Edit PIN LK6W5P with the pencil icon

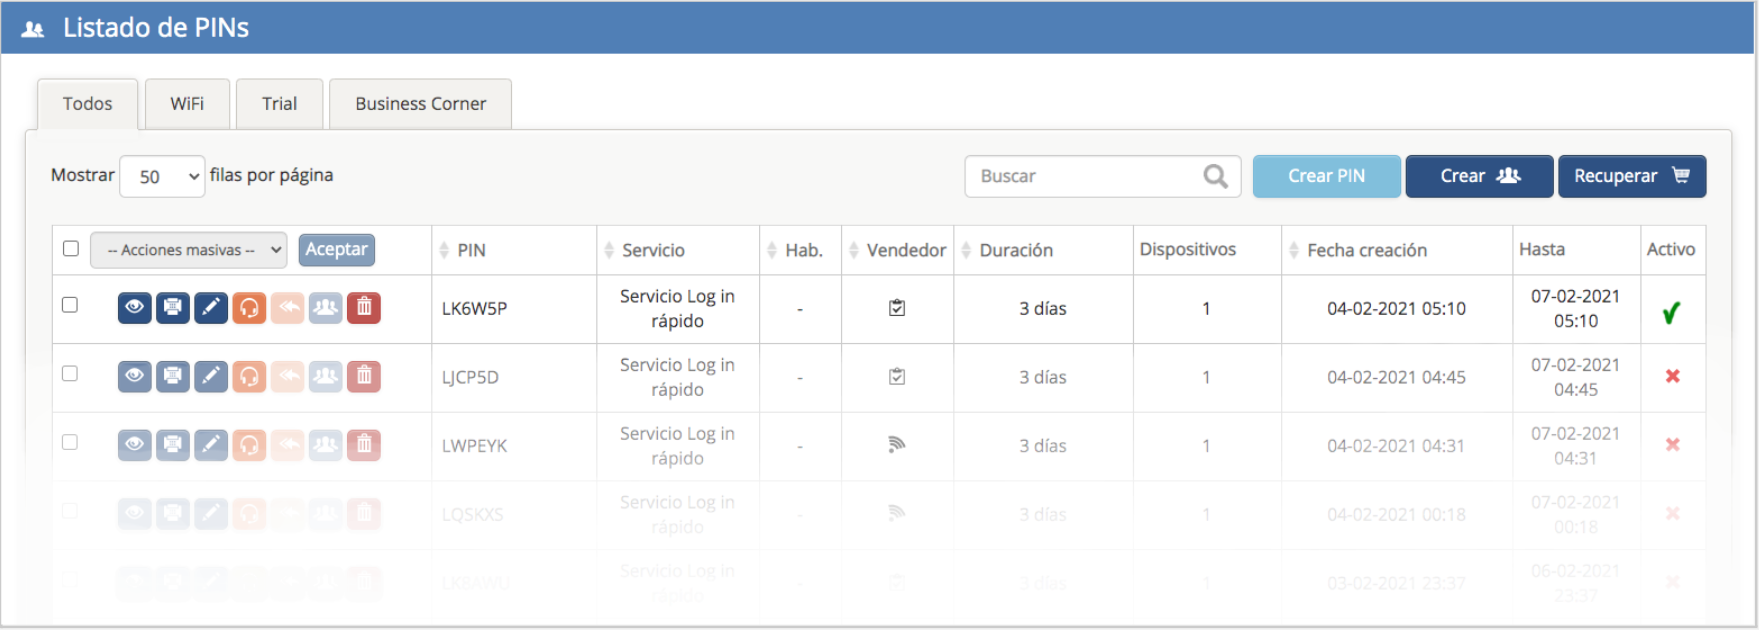pyautogui.click(x=211, y=307)
